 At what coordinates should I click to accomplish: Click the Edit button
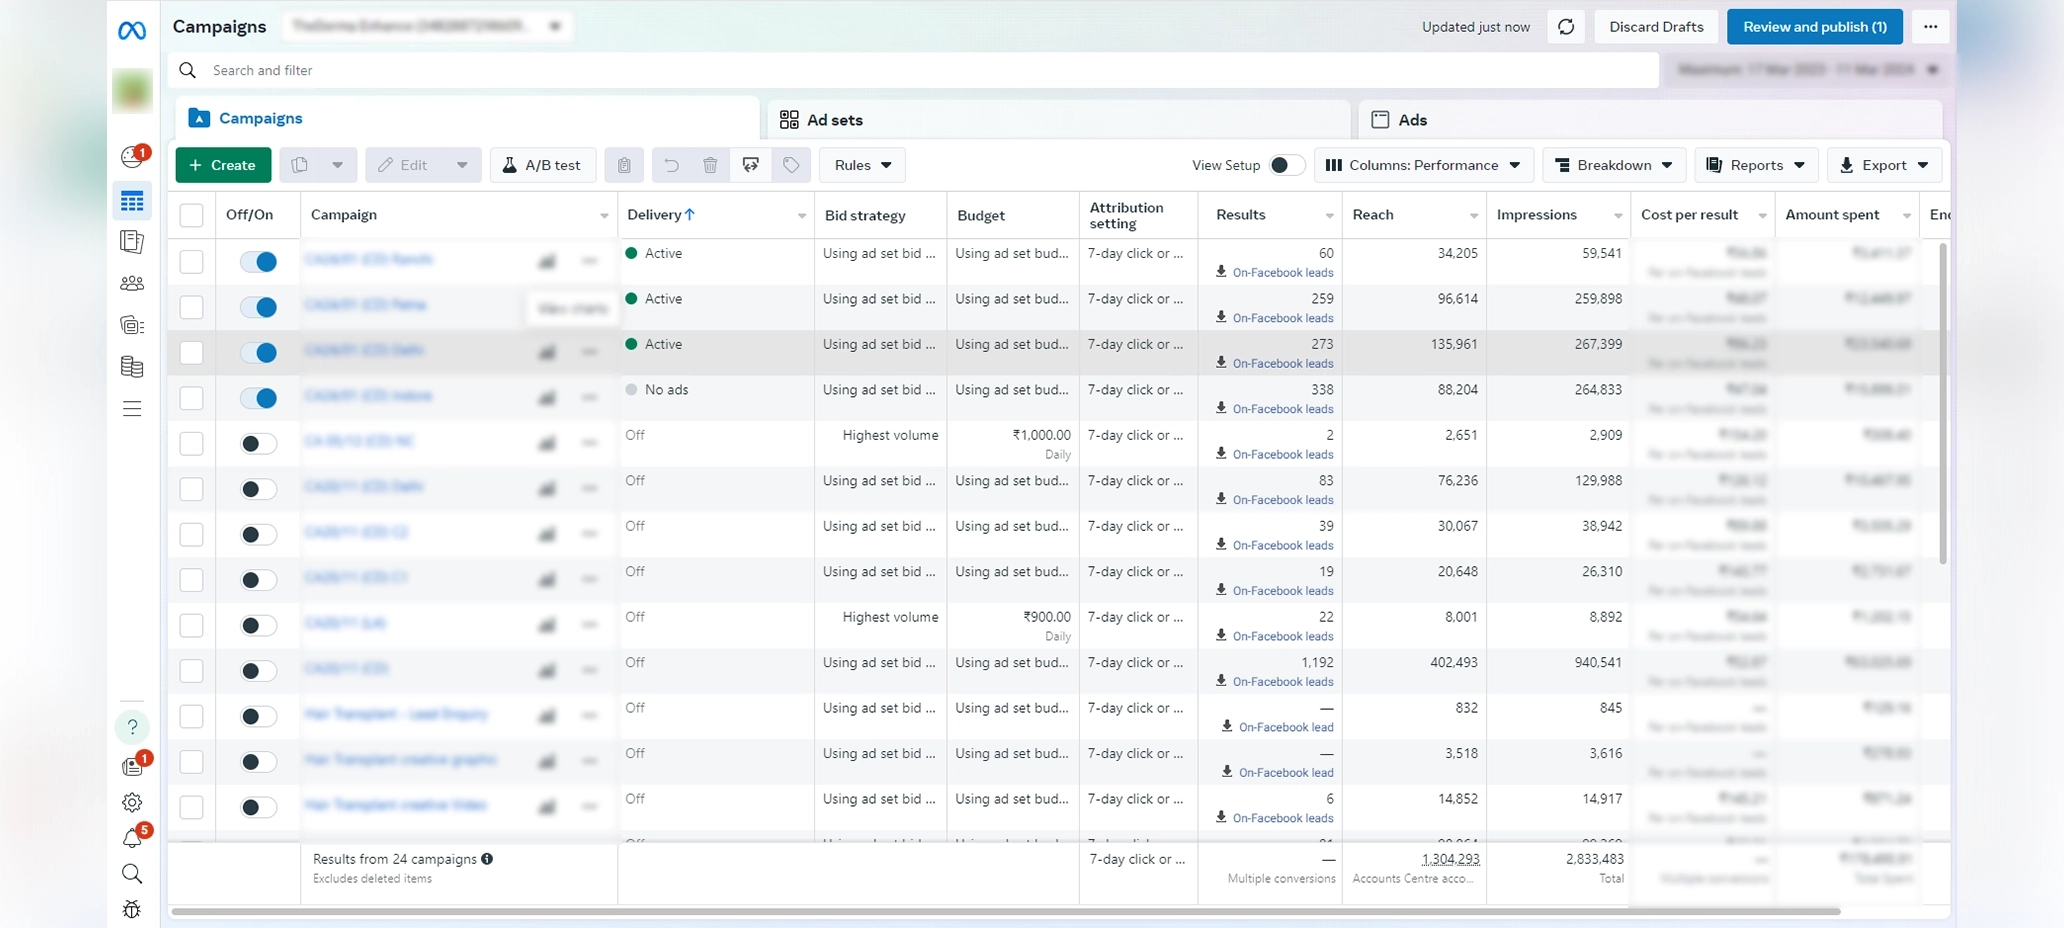[405, 165]
